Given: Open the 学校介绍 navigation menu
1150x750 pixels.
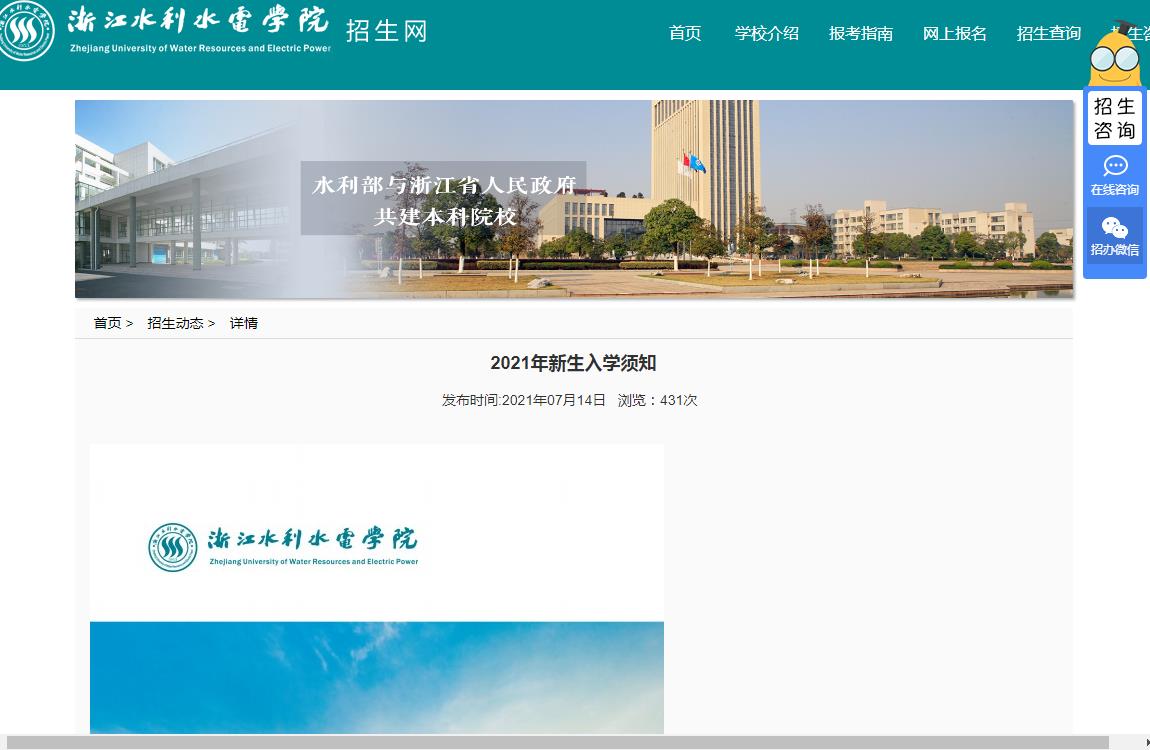Looking at the screenshot, I should click(767, 33).
